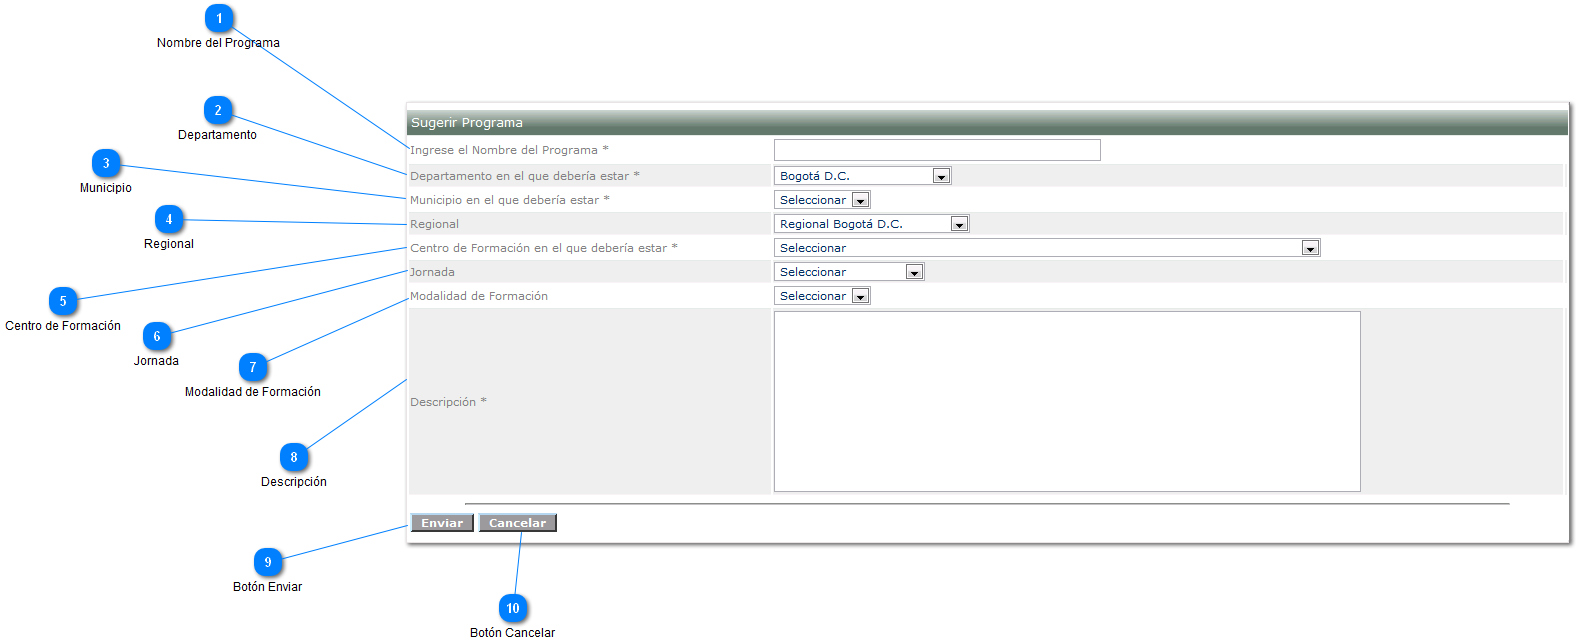Click the marker 8 above Descripción label
This screenshot has height=643, width=1583.
click(294, 458)
